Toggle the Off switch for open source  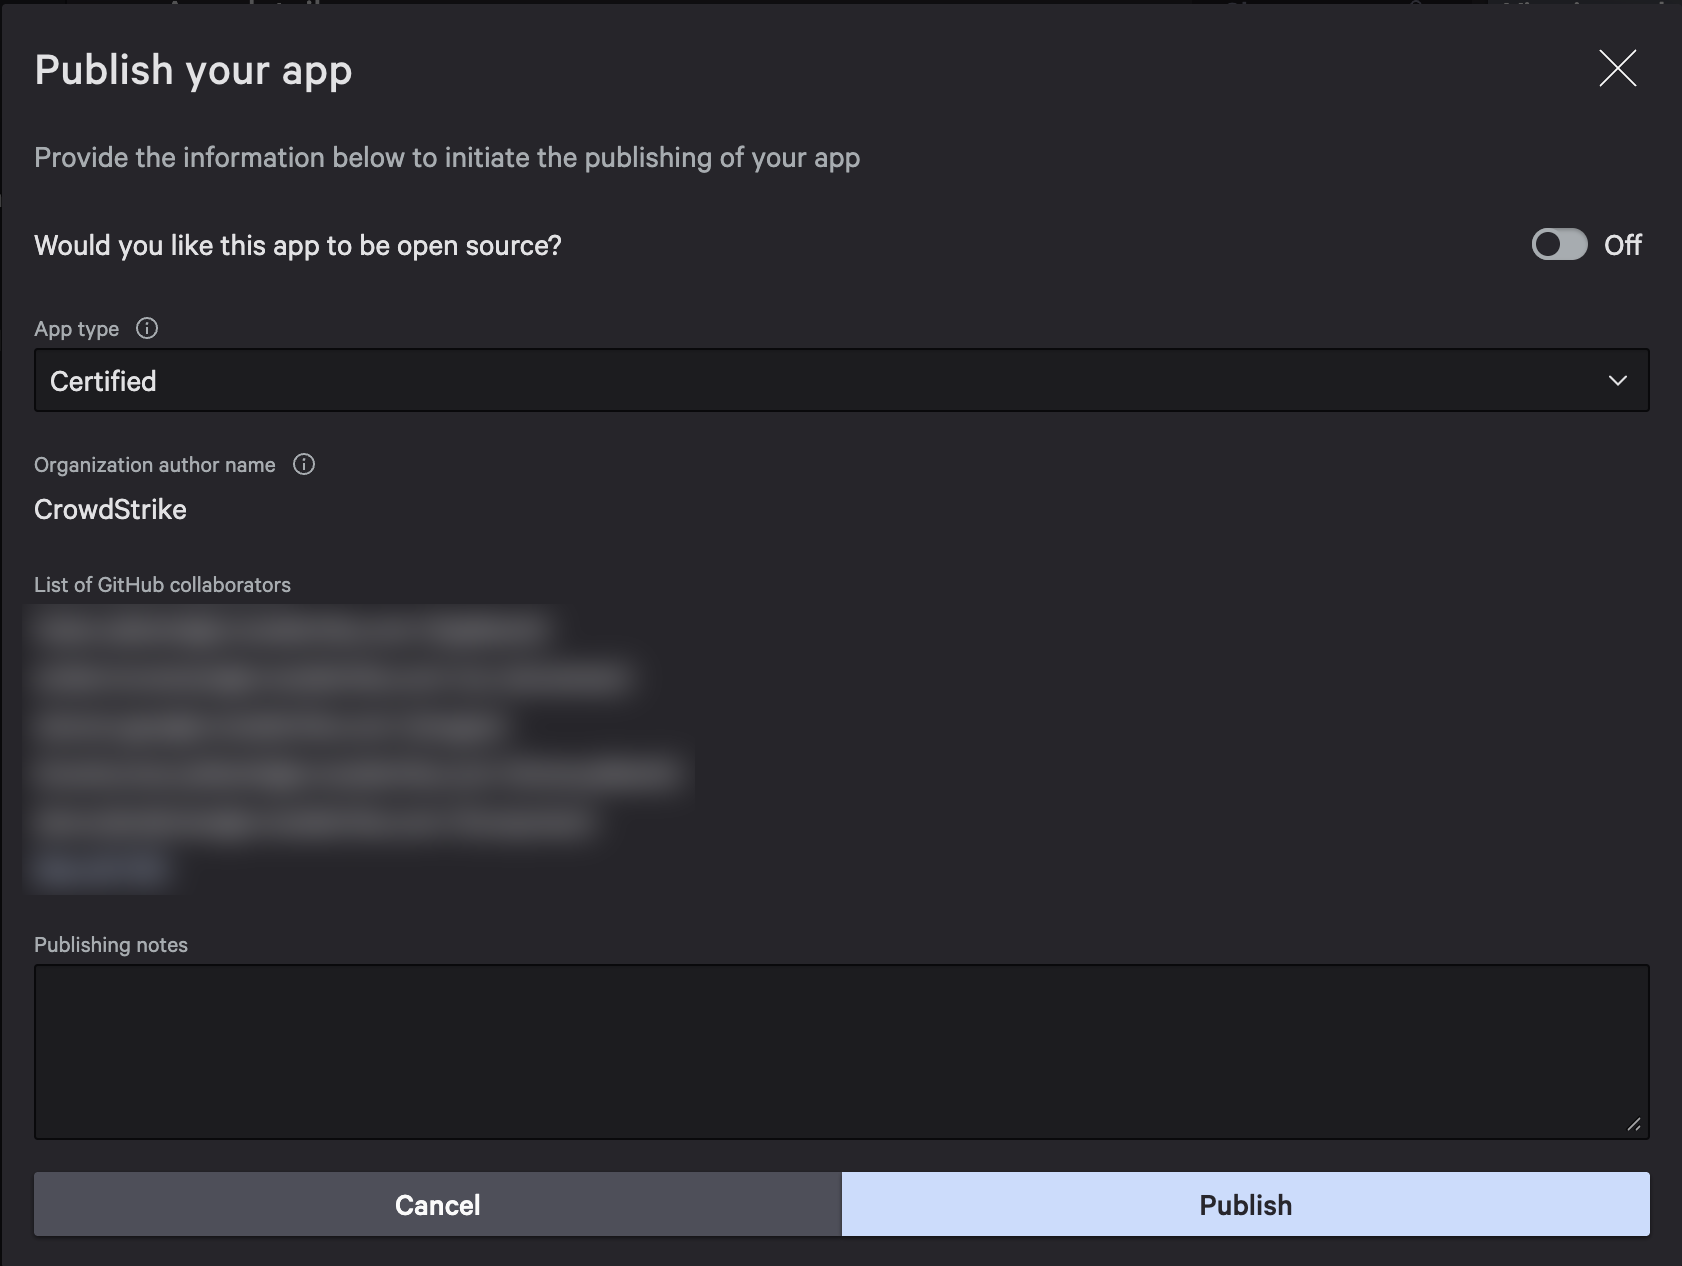pos(1560,244)
